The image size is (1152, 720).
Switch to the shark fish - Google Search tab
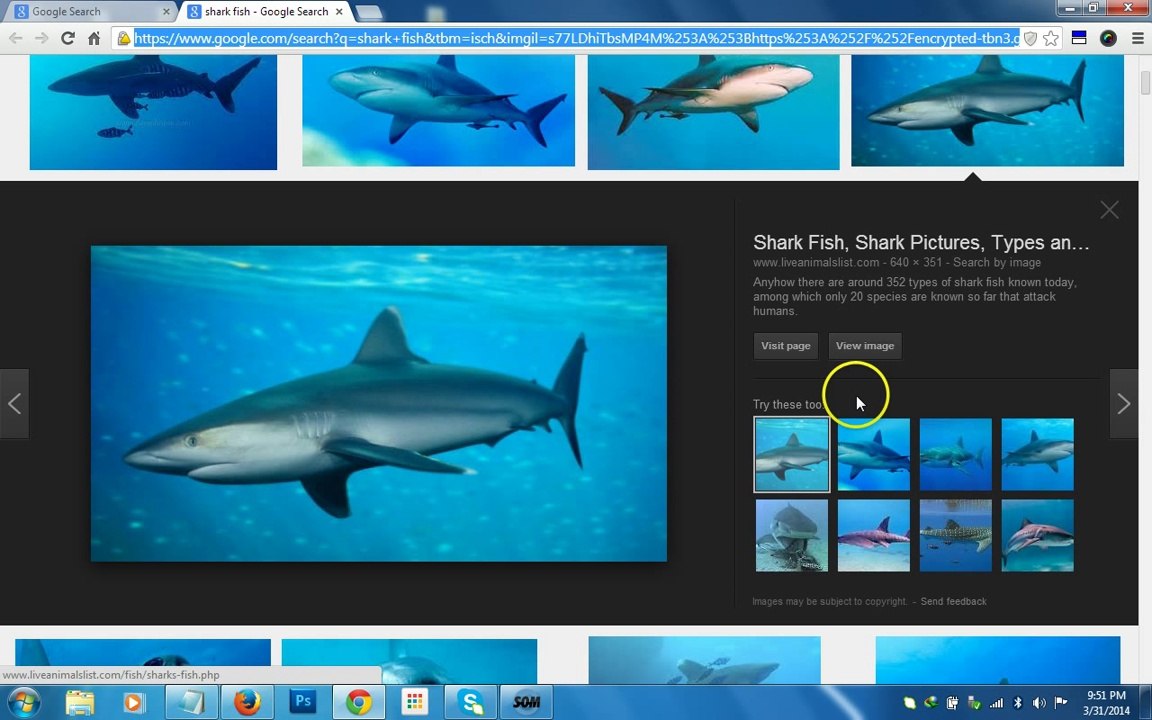[x=266, y=12]
